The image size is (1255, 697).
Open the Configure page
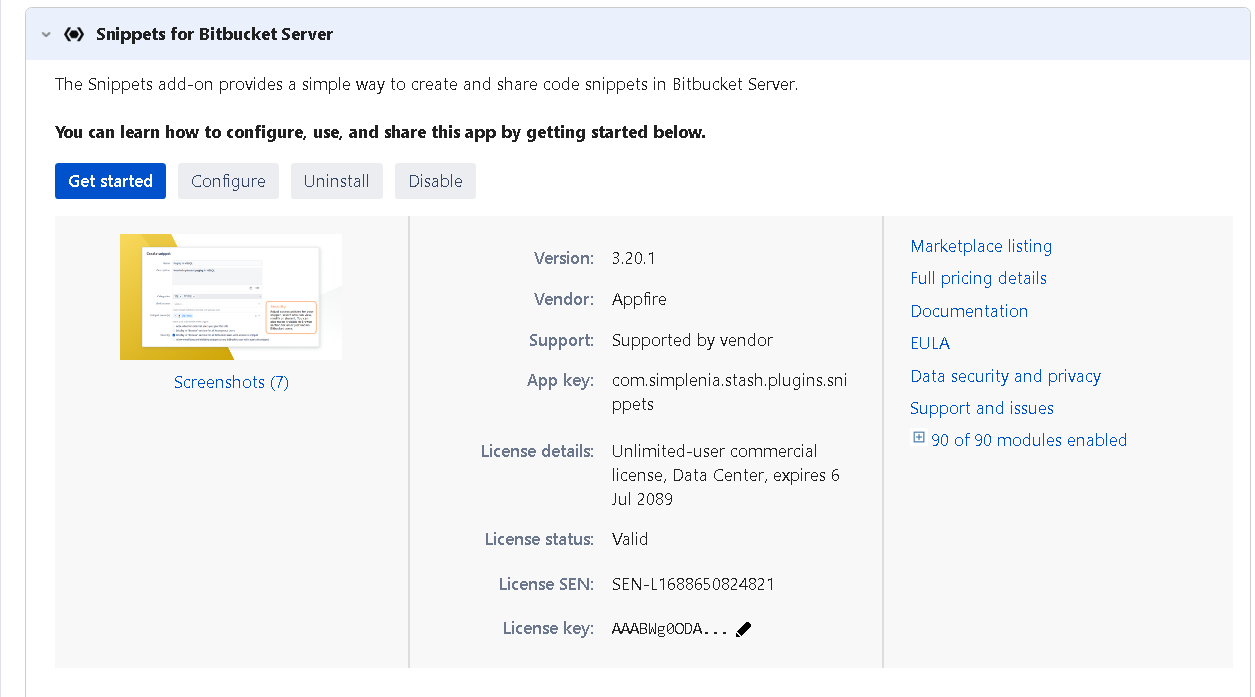click(228, 181)
